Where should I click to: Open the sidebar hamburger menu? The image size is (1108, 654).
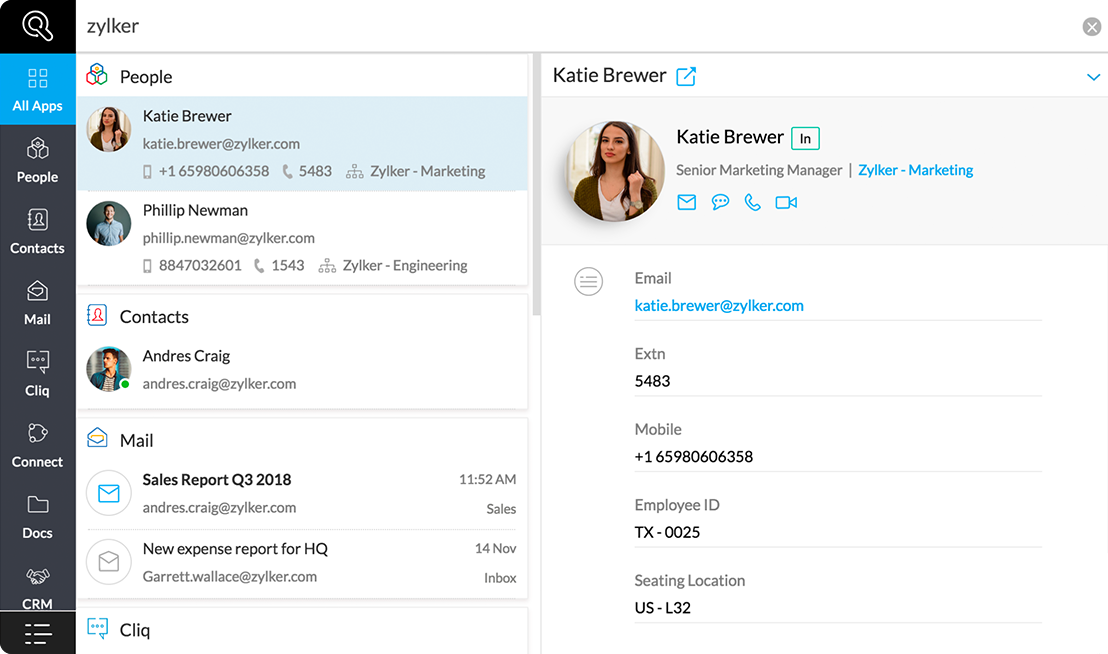click(37, 634)
